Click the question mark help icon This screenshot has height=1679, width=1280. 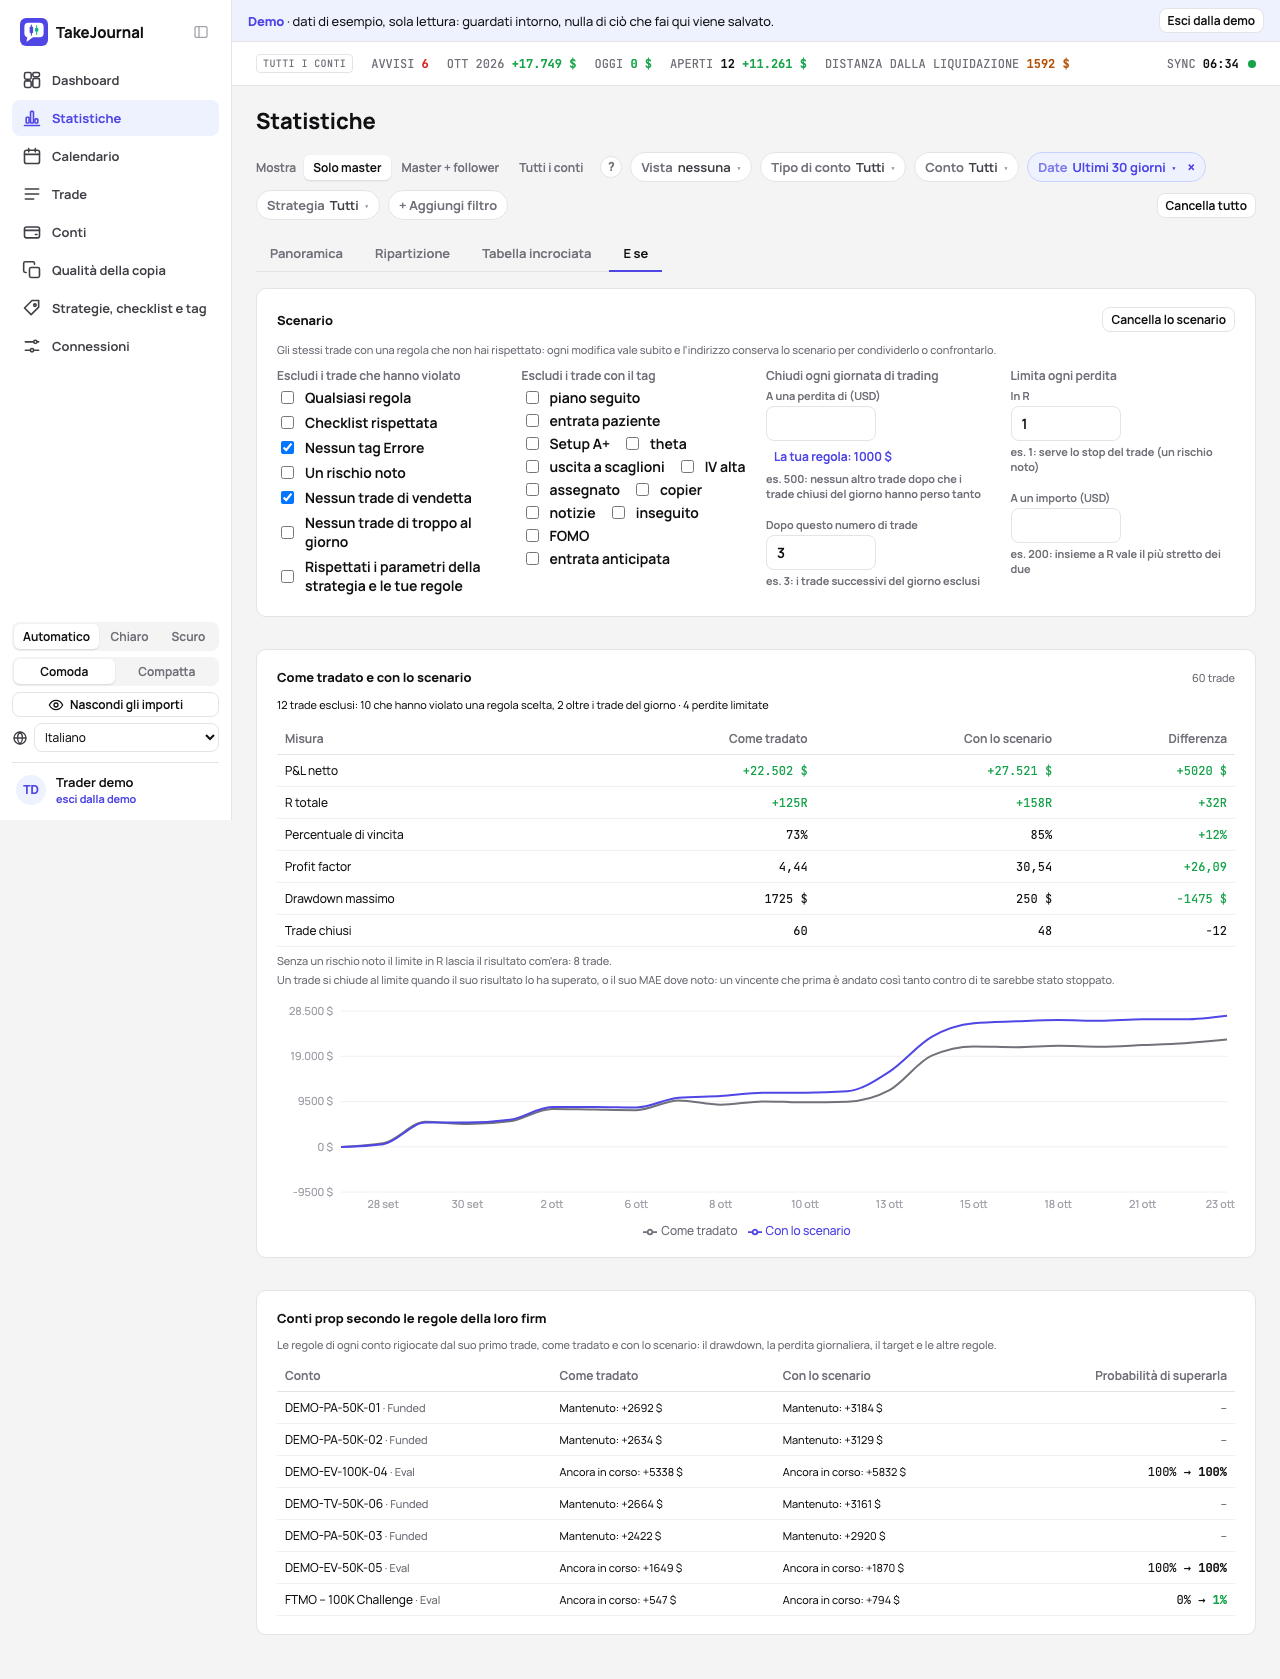611,167
